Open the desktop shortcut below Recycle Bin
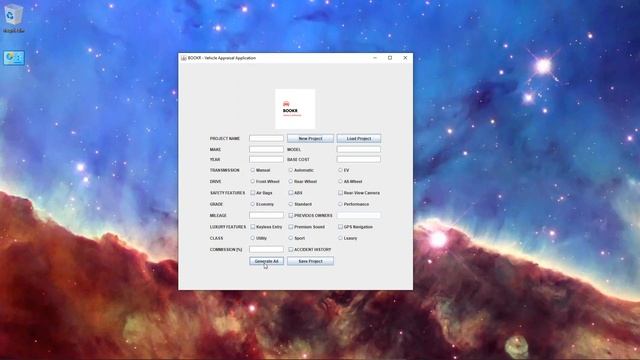This screenshot has width=640, height=360. pyautogui.click(x=14, y=58)
